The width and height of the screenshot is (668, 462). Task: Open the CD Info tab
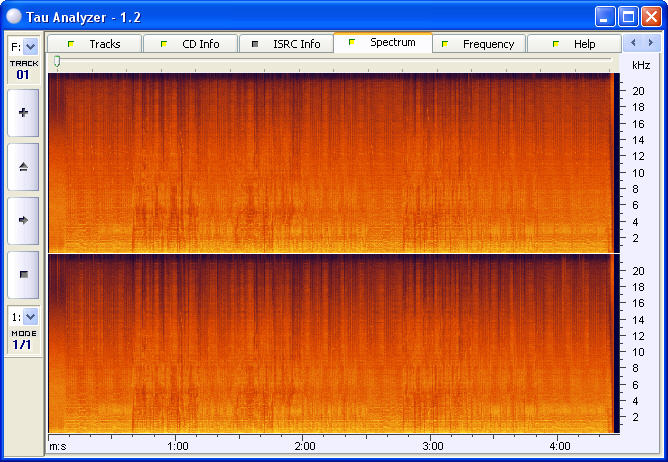tap(190, 44)
